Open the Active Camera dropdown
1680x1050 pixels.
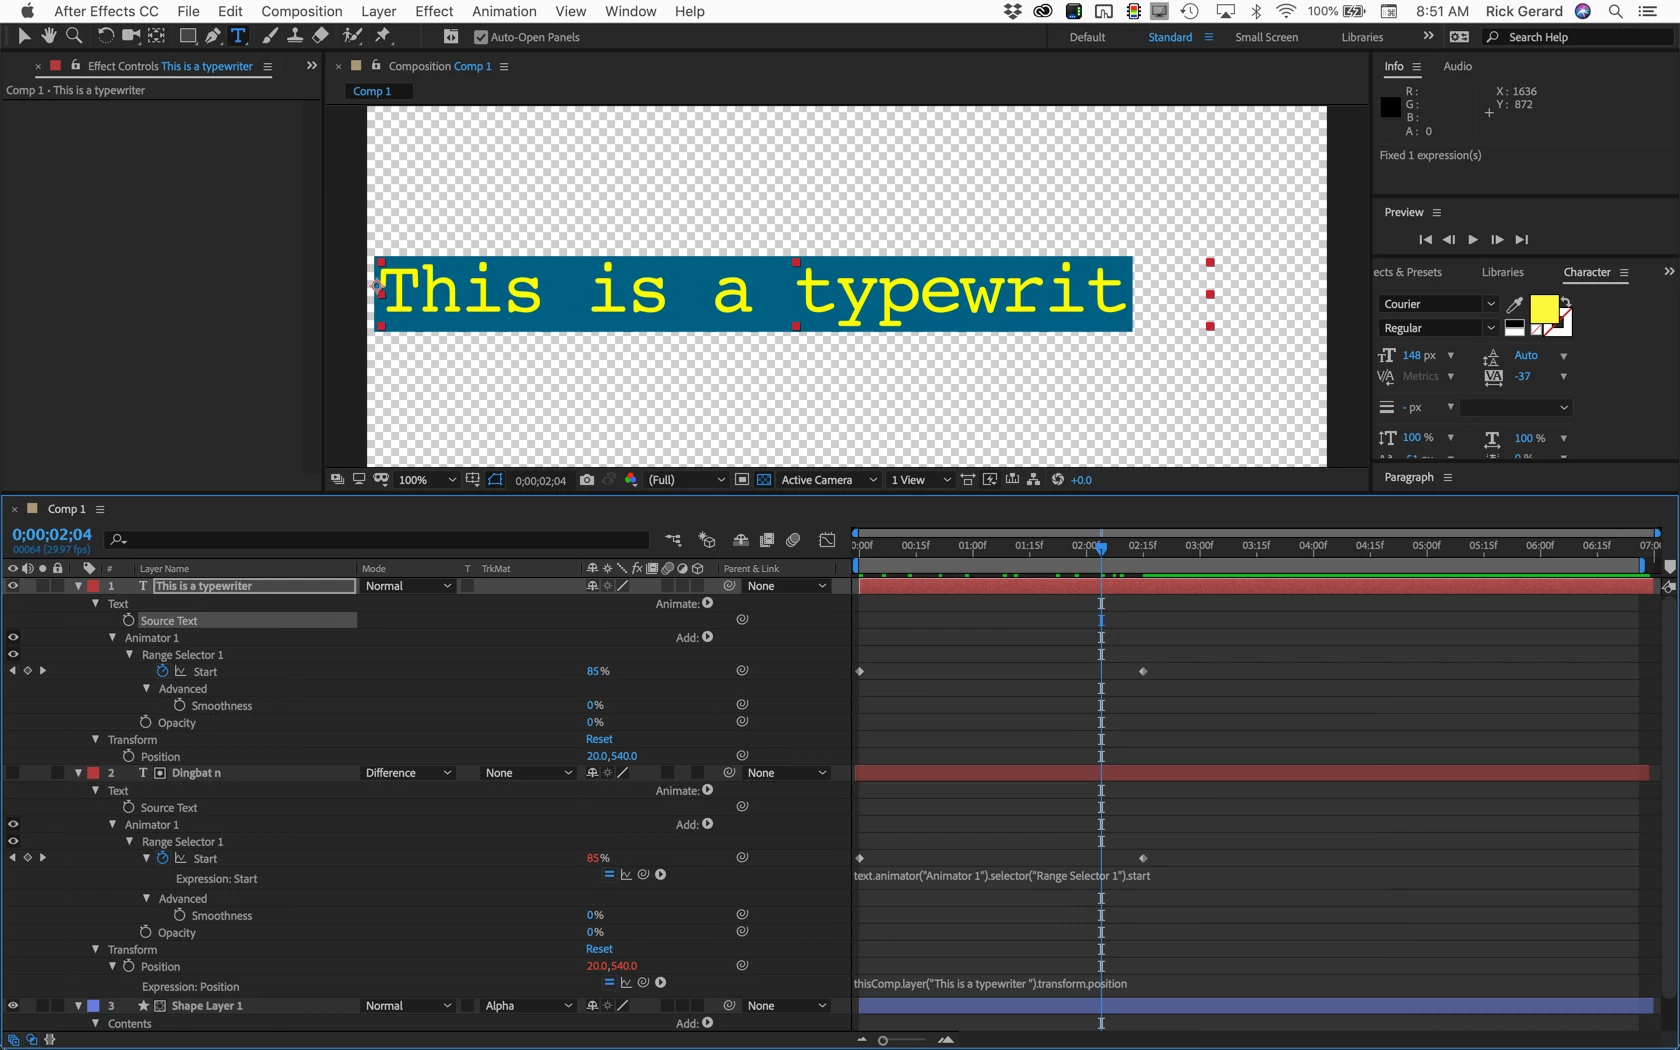[829, 480]
